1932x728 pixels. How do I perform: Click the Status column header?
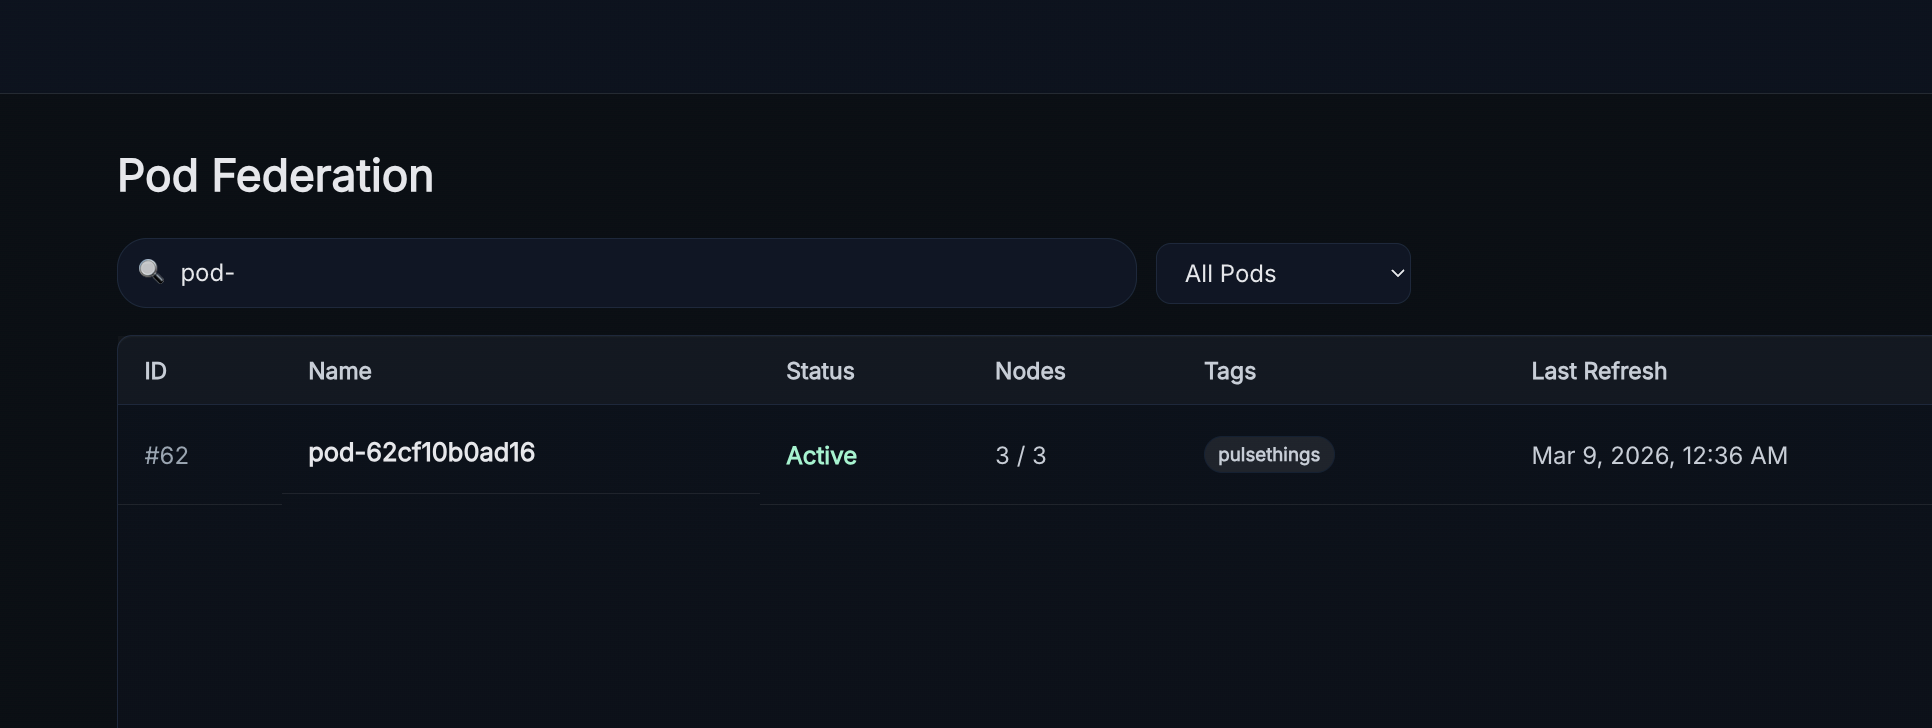coord(820,371)
